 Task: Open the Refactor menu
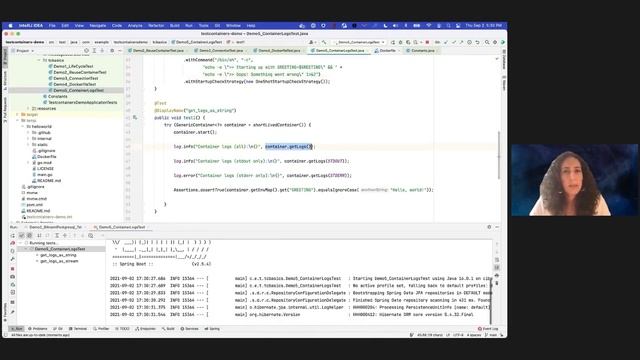point(156,25)
